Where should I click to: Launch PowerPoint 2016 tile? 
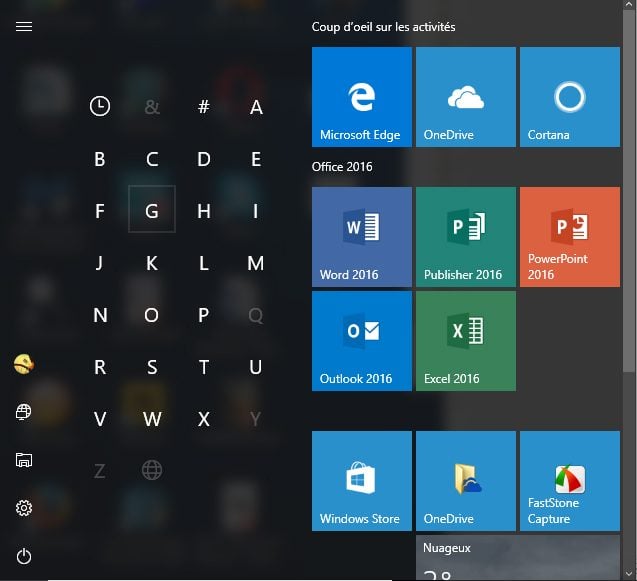(570, 237)
